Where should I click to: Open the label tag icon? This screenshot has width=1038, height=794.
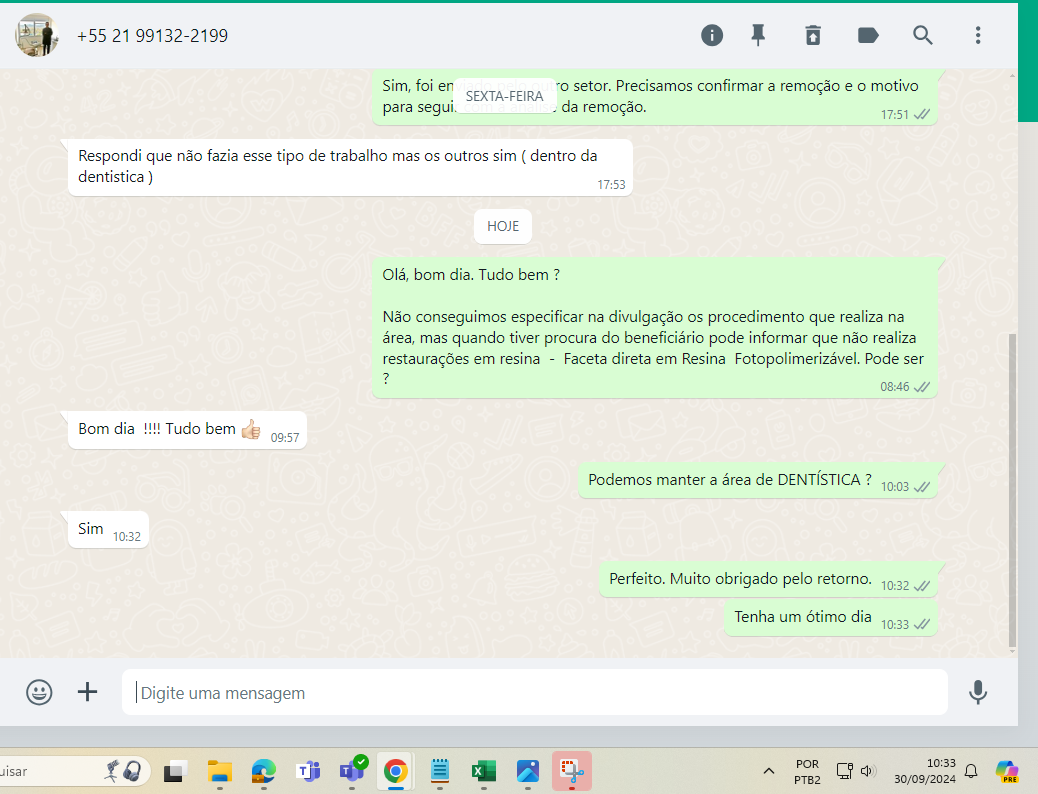pos(868,36)
